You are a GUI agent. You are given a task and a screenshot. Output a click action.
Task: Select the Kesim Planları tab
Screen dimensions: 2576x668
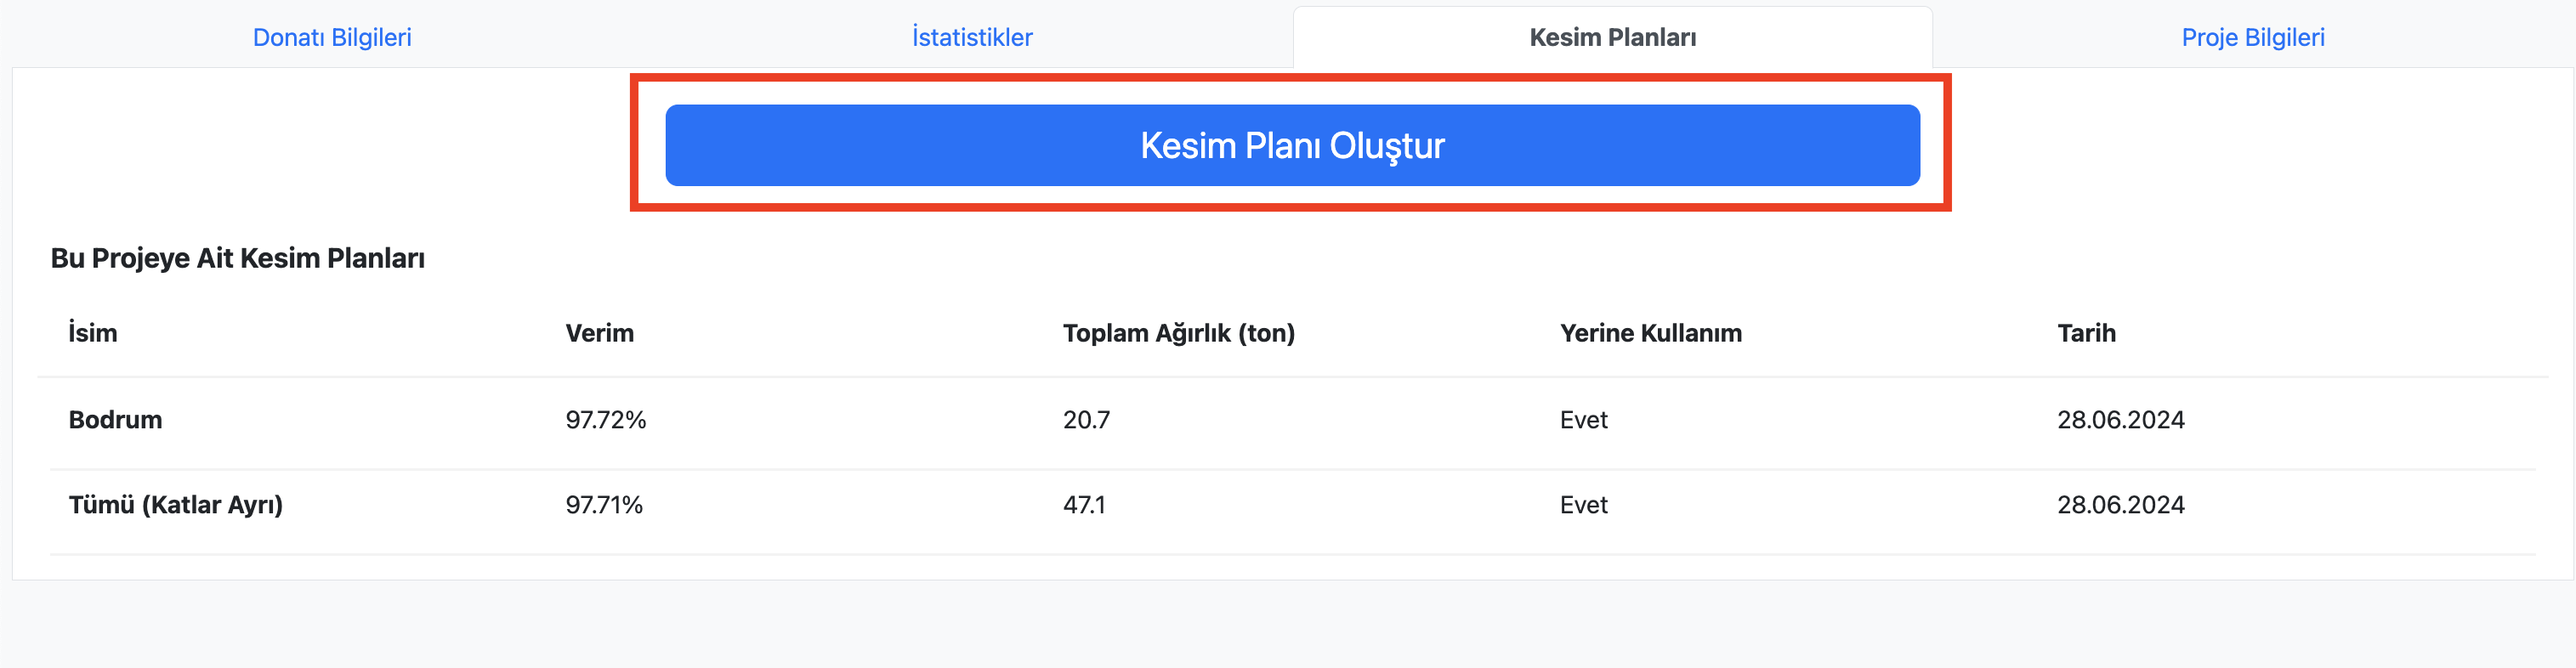point(1612,37)
